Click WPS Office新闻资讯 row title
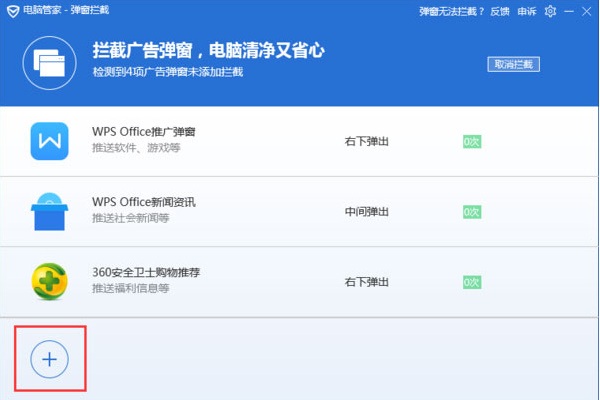The height and width of the screenshot is (400, 600). click(144, 202)
